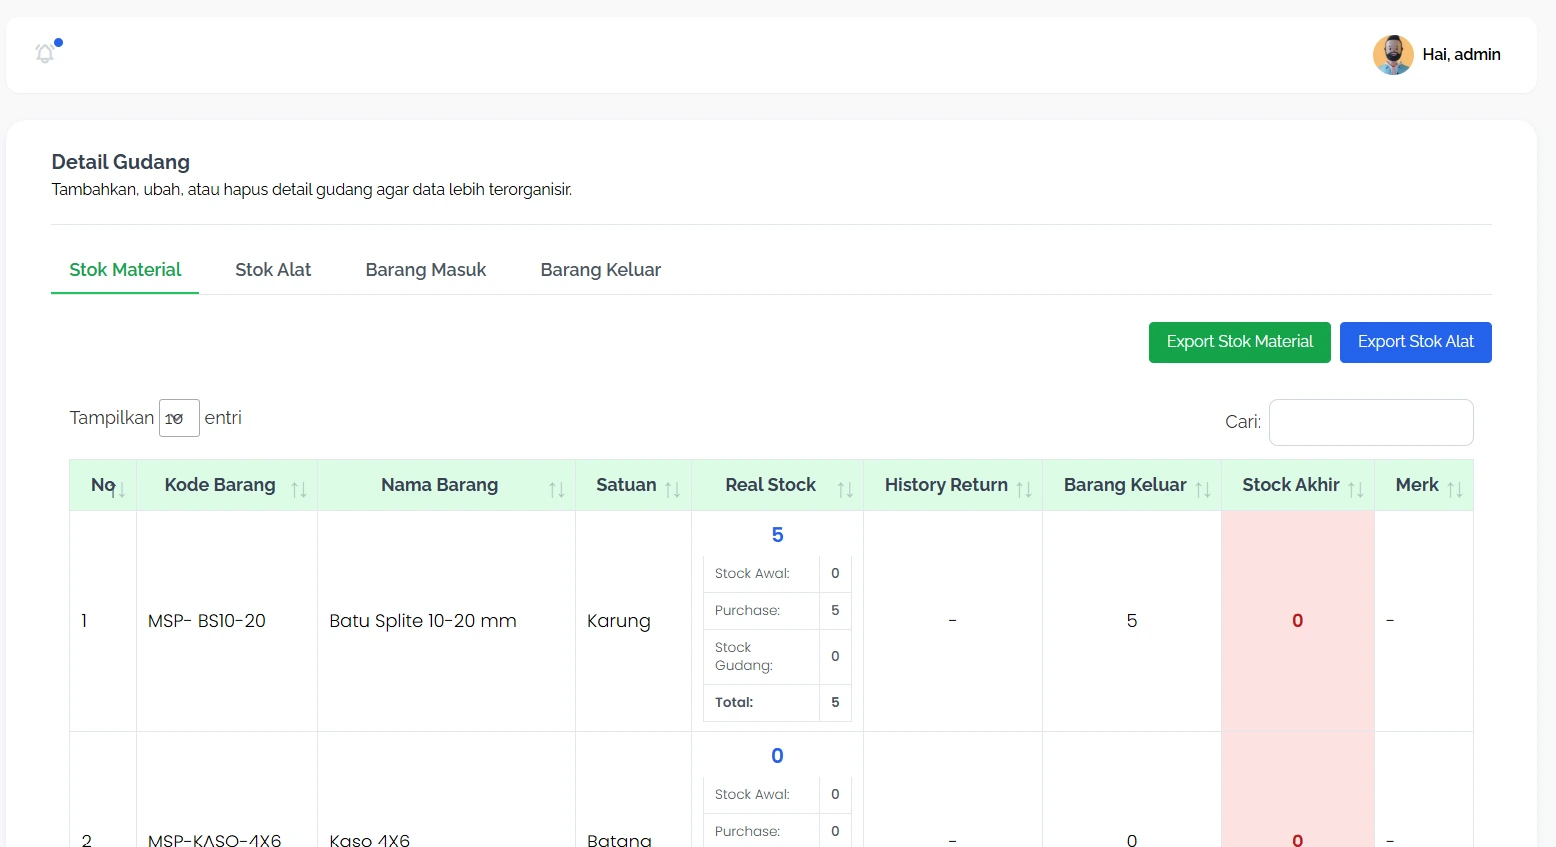
Task: Click Real Stock value 5 in row 1
Action: tap(777, 535)
